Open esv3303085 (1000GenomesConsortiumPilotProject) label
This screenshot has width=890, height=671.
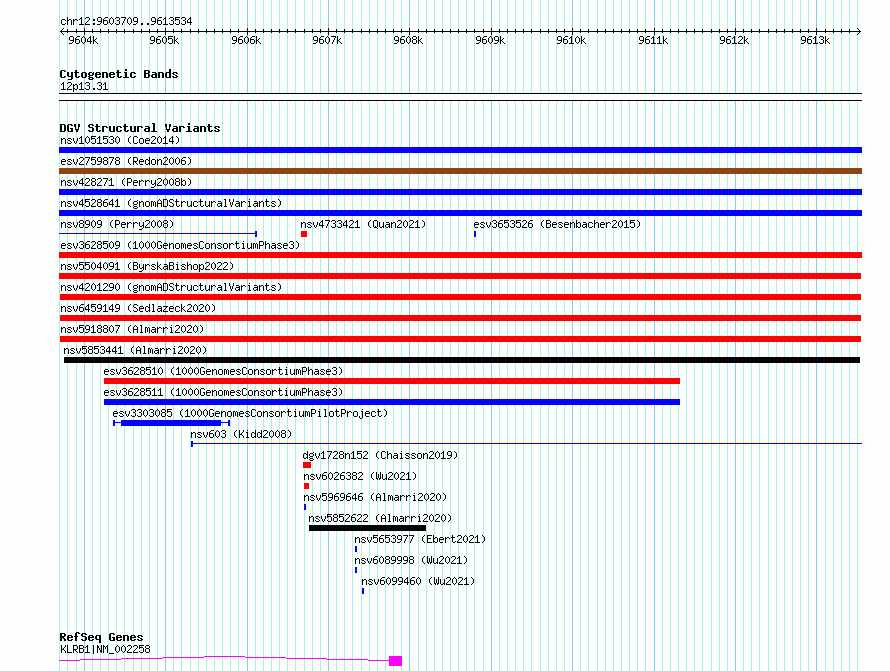click(250, 413)
